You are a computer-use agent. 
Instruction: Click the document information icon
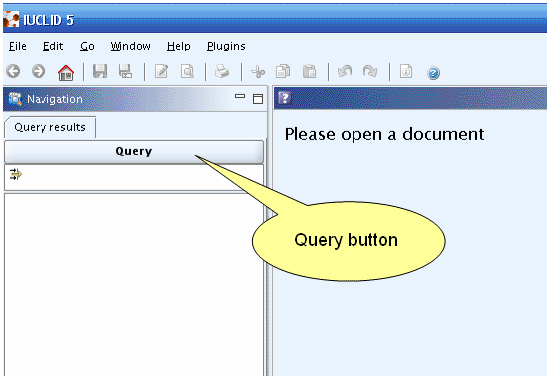pyautogui.click(x=406, y=72)
